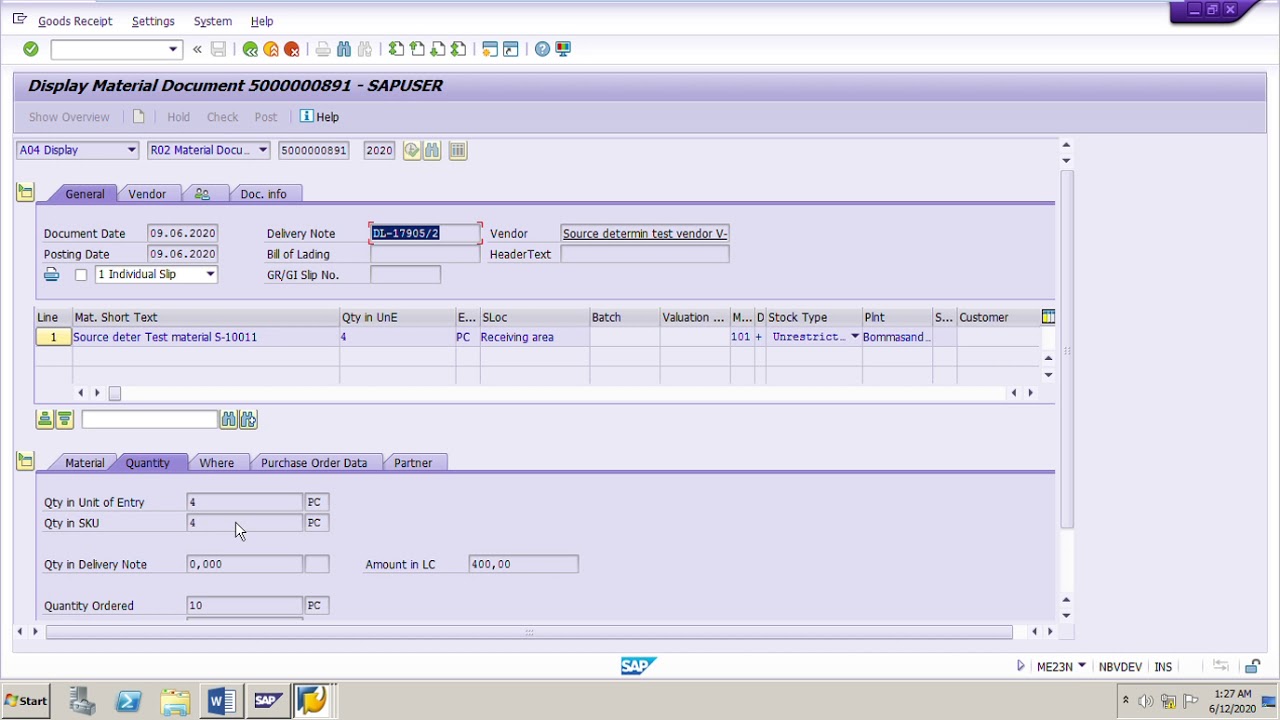Image resolution: width=1280 pixels, height=720 pixels.
Task: Go to Last Page icon
Action: tap(459, 49)
